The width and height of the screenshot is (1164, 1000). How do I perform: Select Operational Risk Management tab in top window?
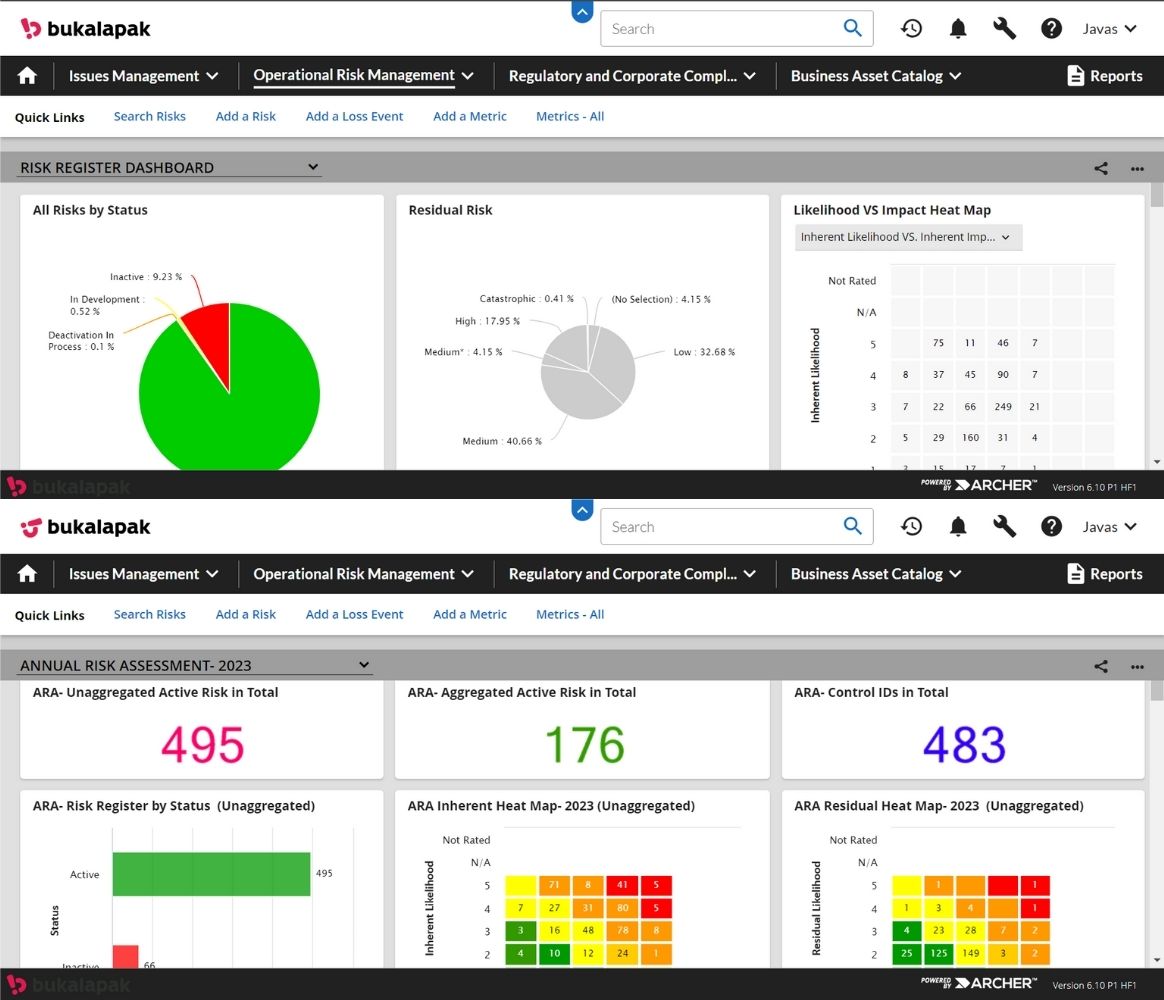pyautogui.click(x=354, y=75)
